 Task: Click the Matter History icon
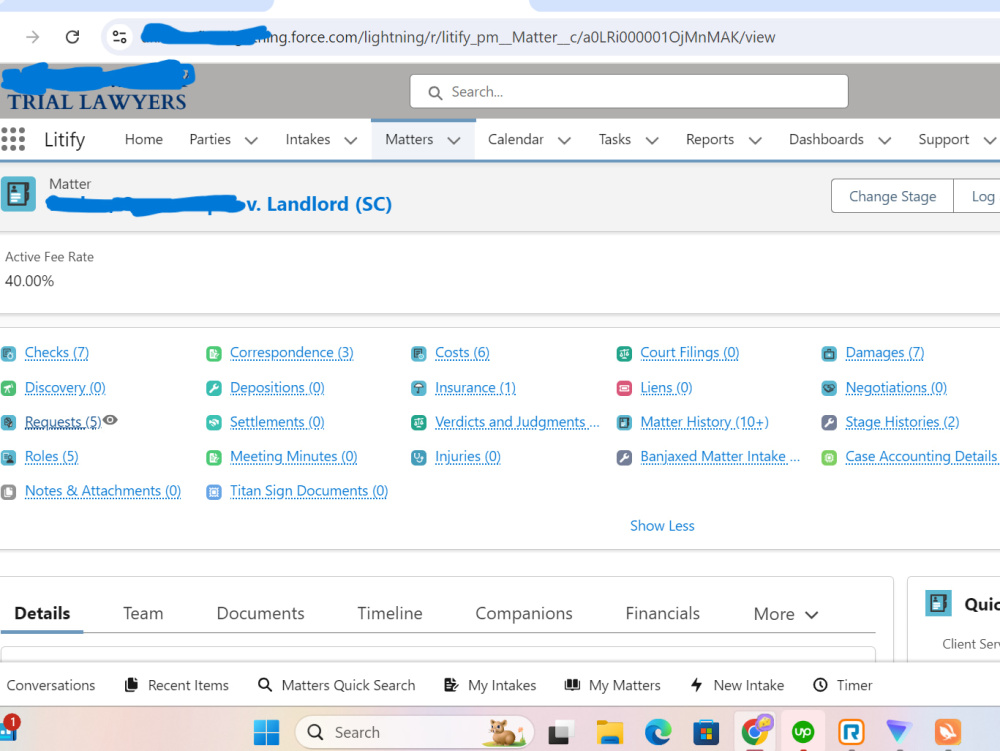[624, 423]
